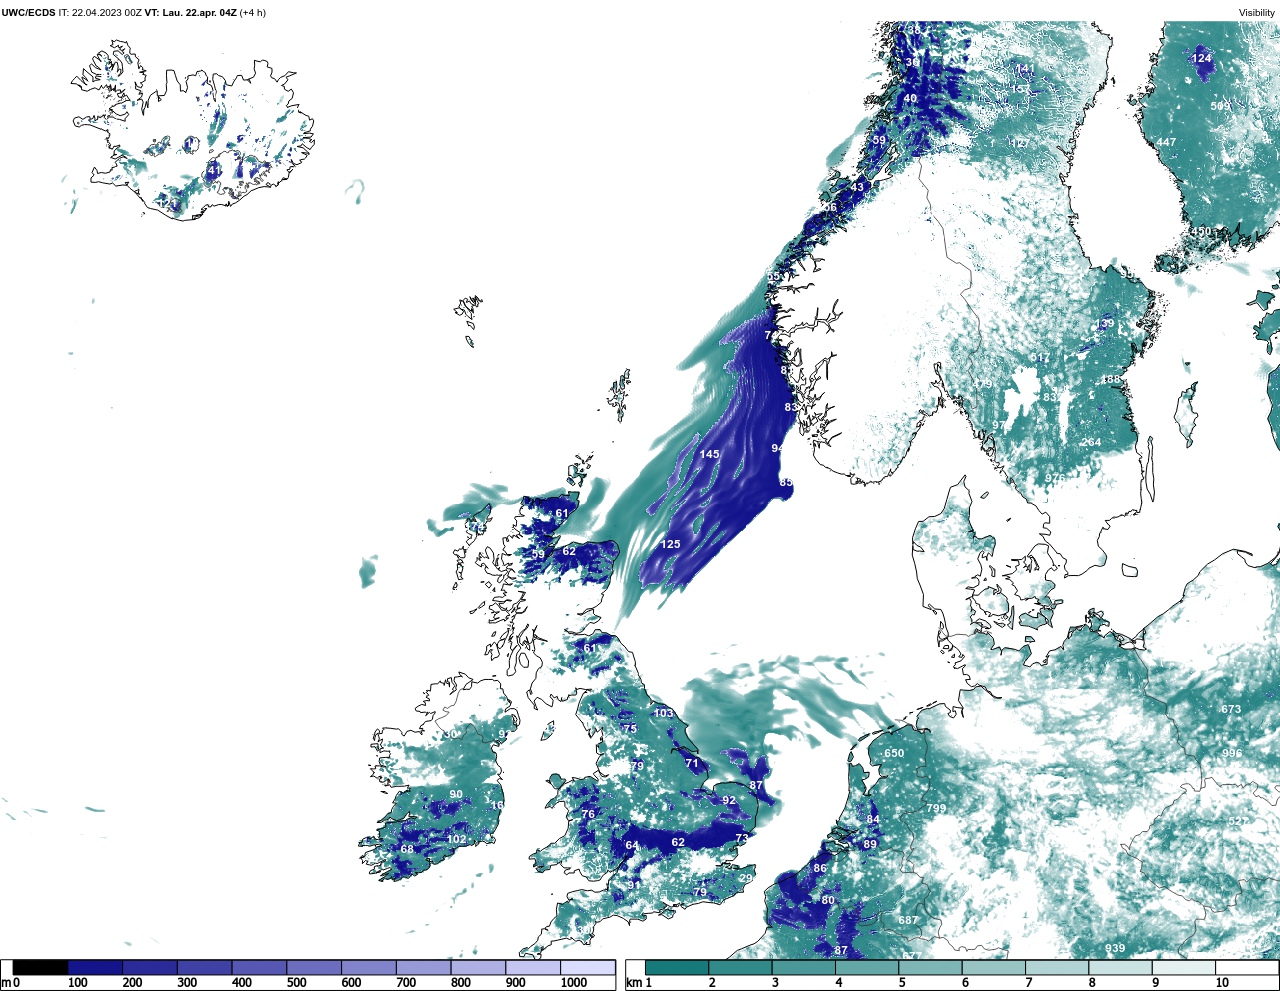Click the 100 m dark blue legend swatch

click(x=96, y=968)
